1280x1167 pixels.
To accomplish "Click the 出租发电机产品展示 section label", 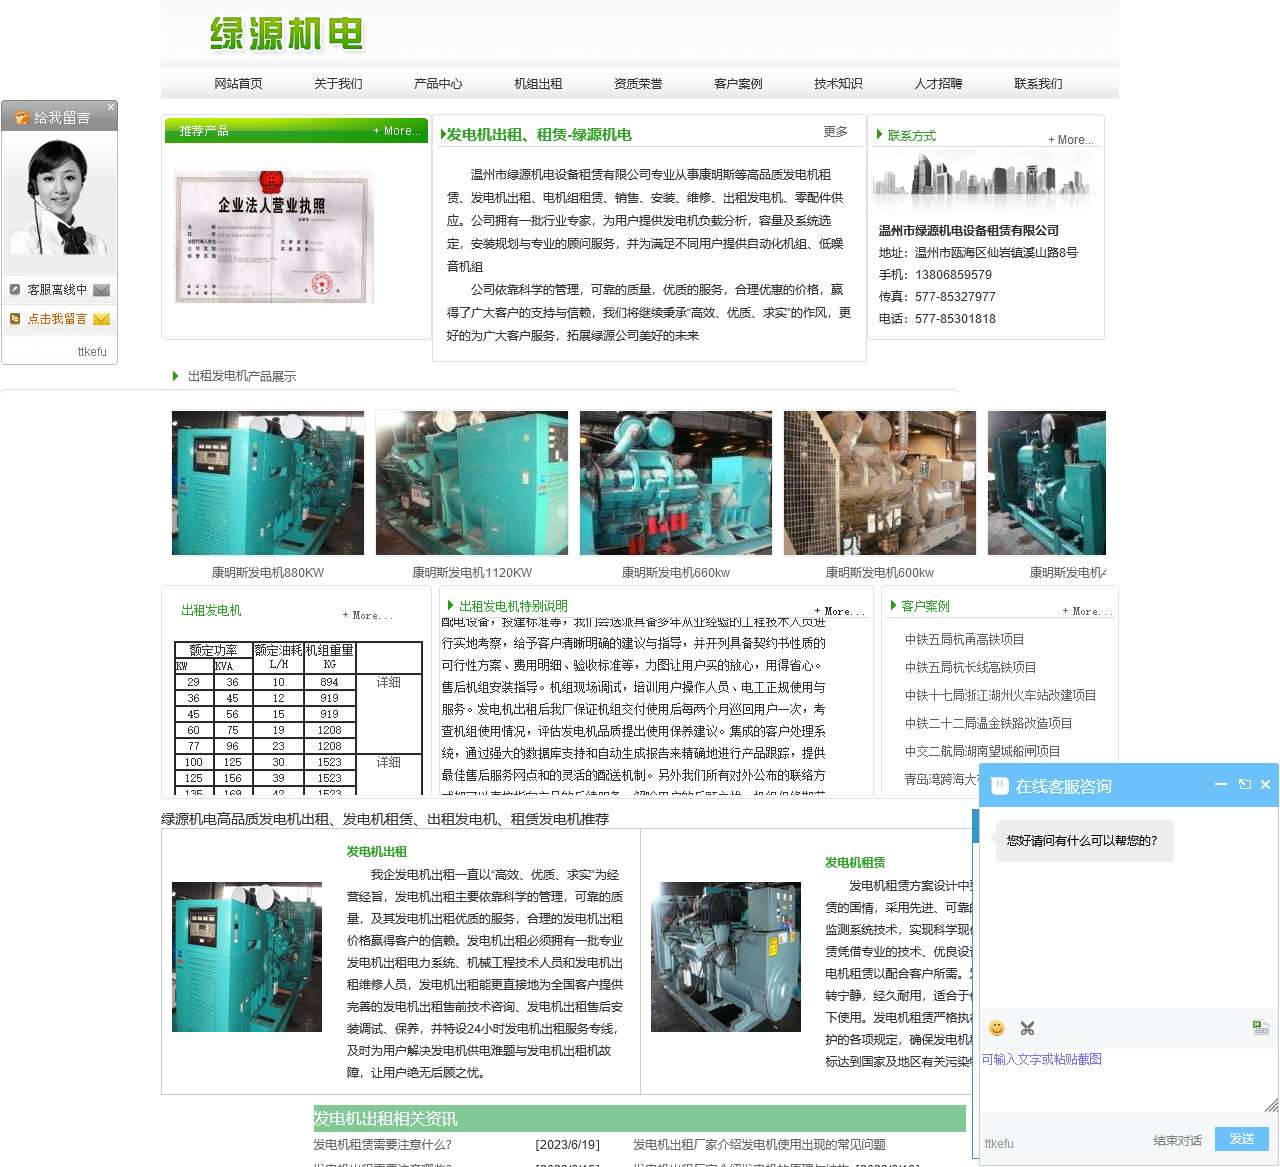I will click(x=242, y=376).
